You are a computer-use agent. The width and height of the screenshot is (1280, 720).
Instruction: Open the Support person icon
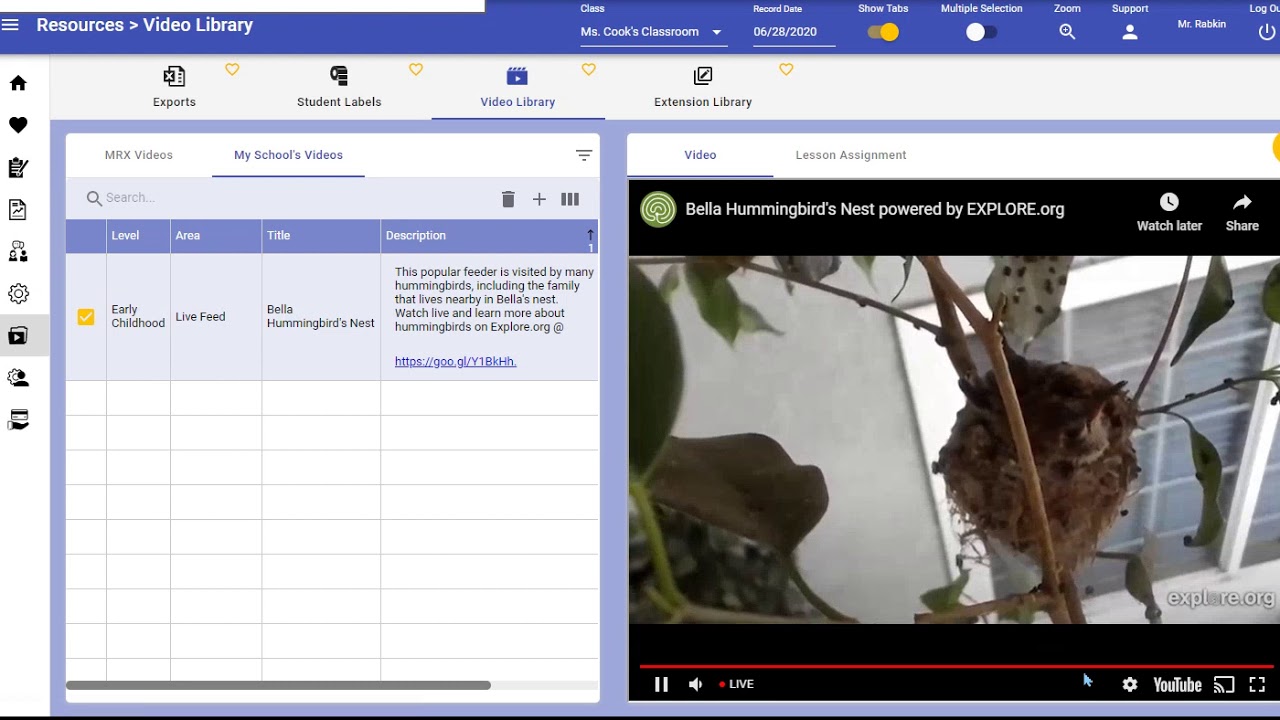pyautogui.click(x=1130, y=32)
